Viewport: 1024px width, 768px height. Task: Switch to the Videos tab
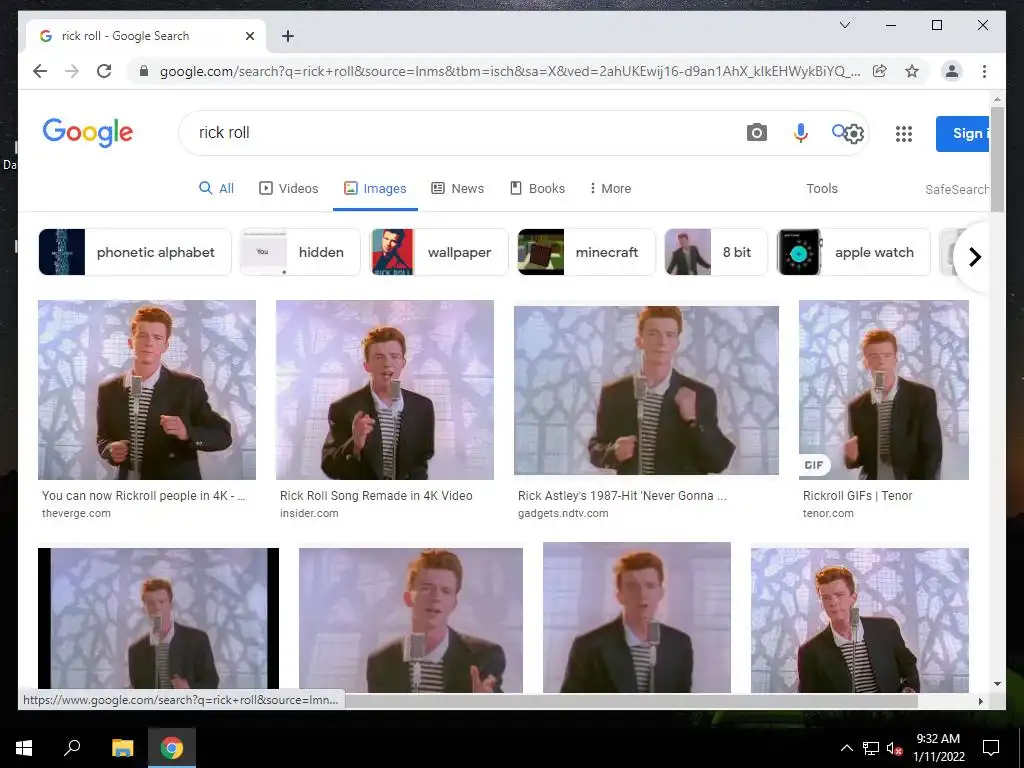[x=289, y=188]
